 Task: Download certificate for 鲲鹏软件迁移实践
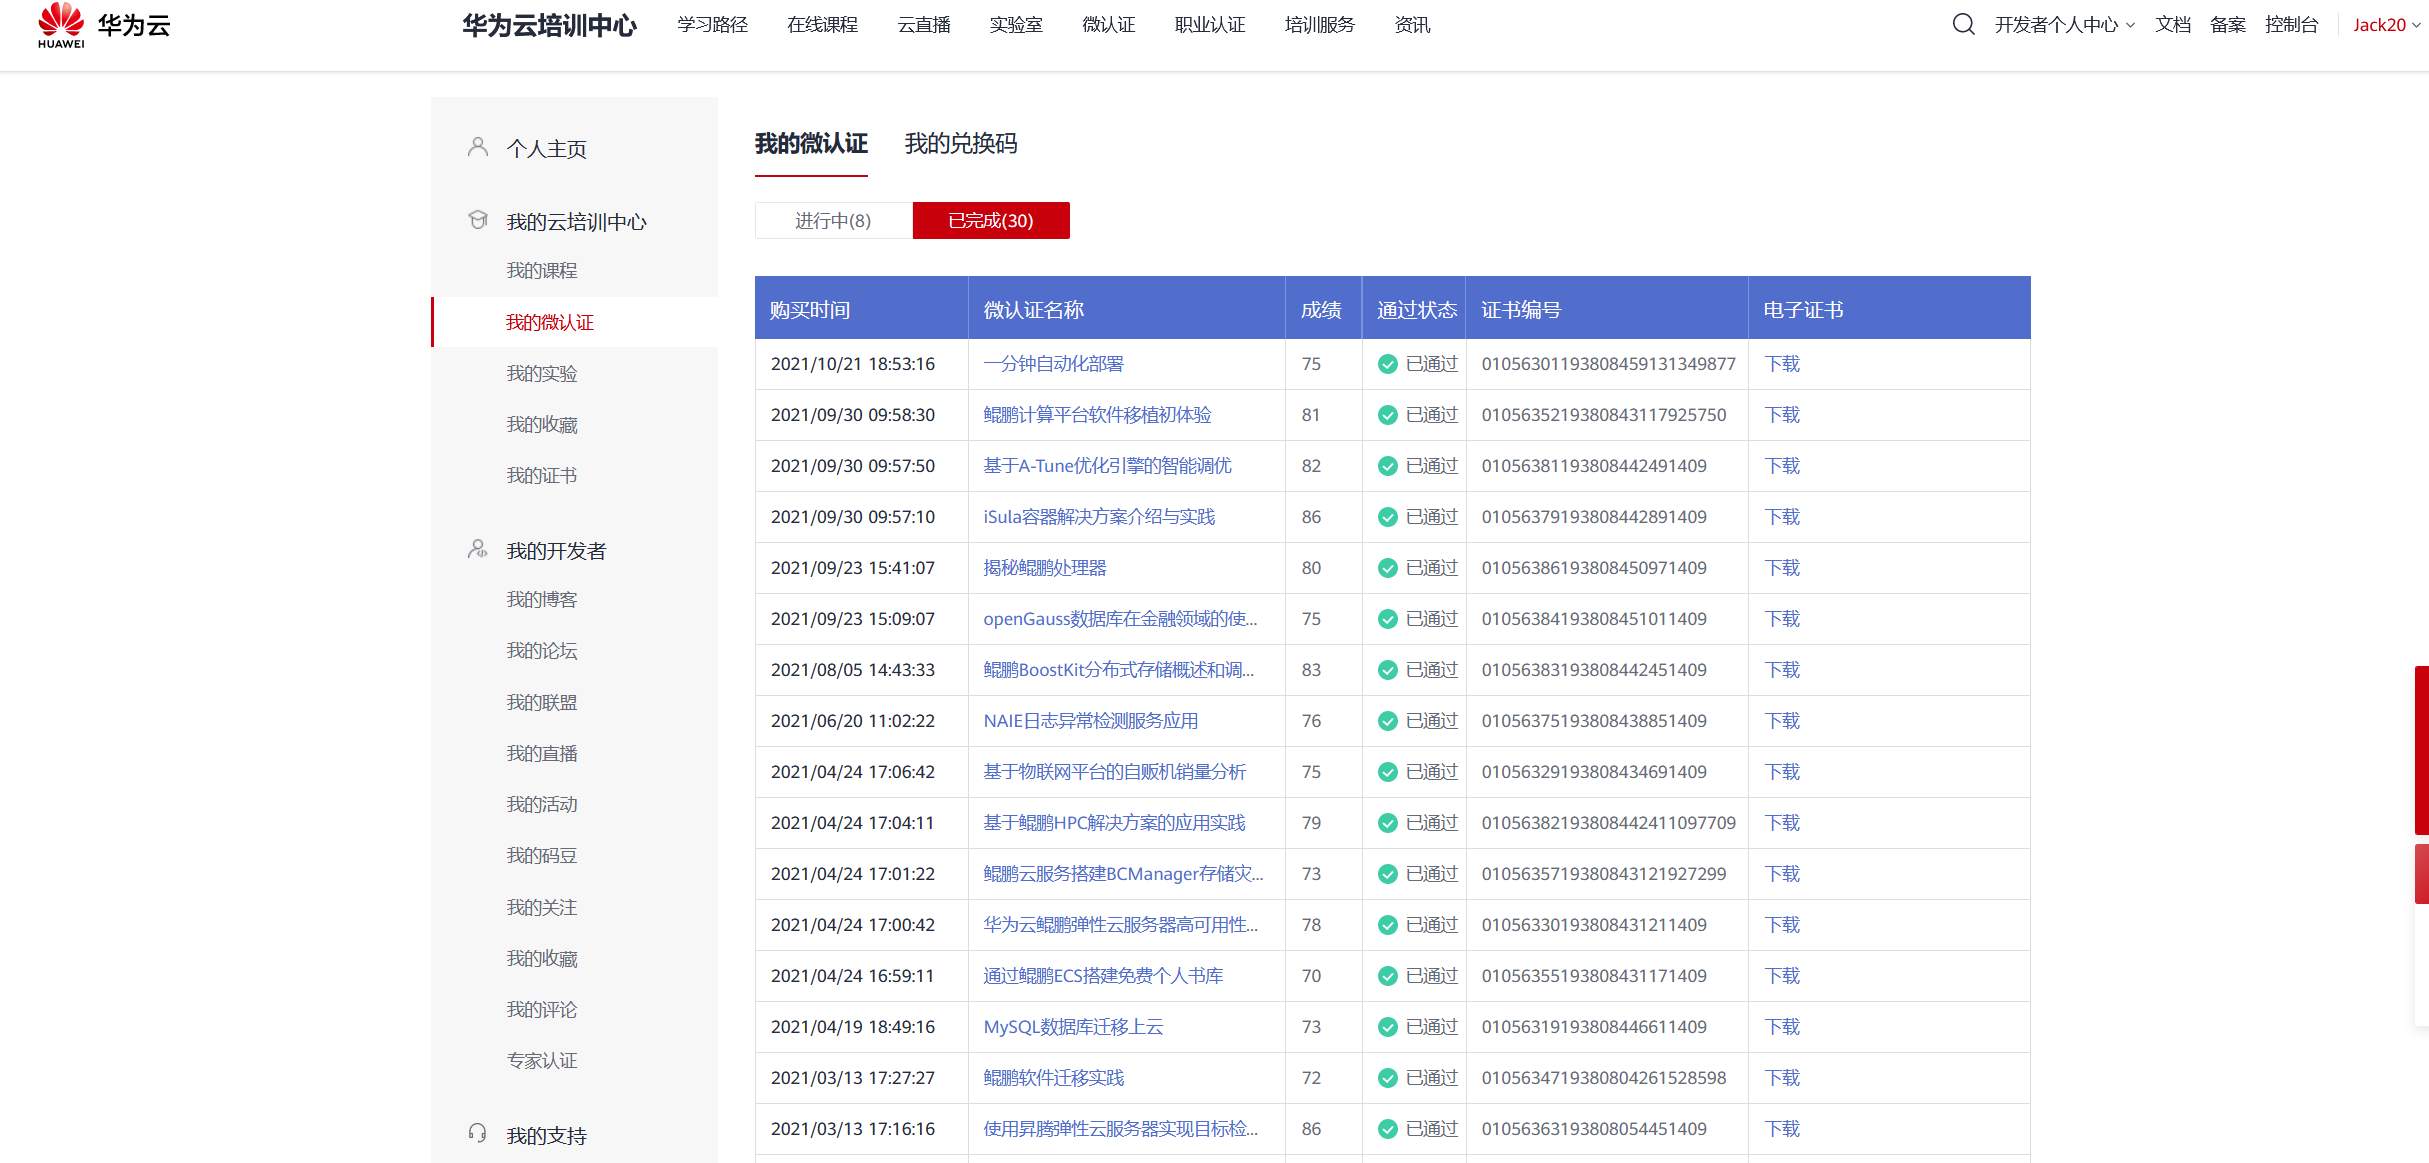pos(1781,1078)
